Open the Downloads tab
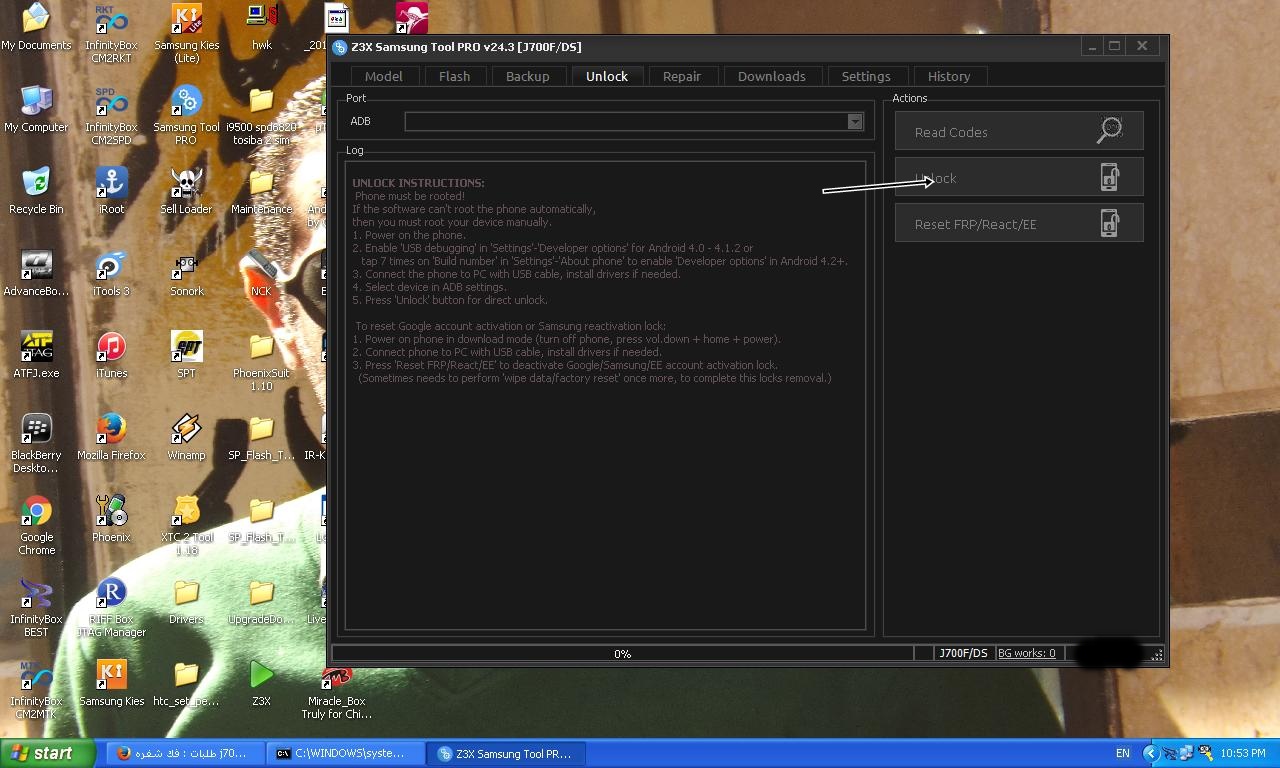Screen dimensions: 1280x768 pos(771,76)
